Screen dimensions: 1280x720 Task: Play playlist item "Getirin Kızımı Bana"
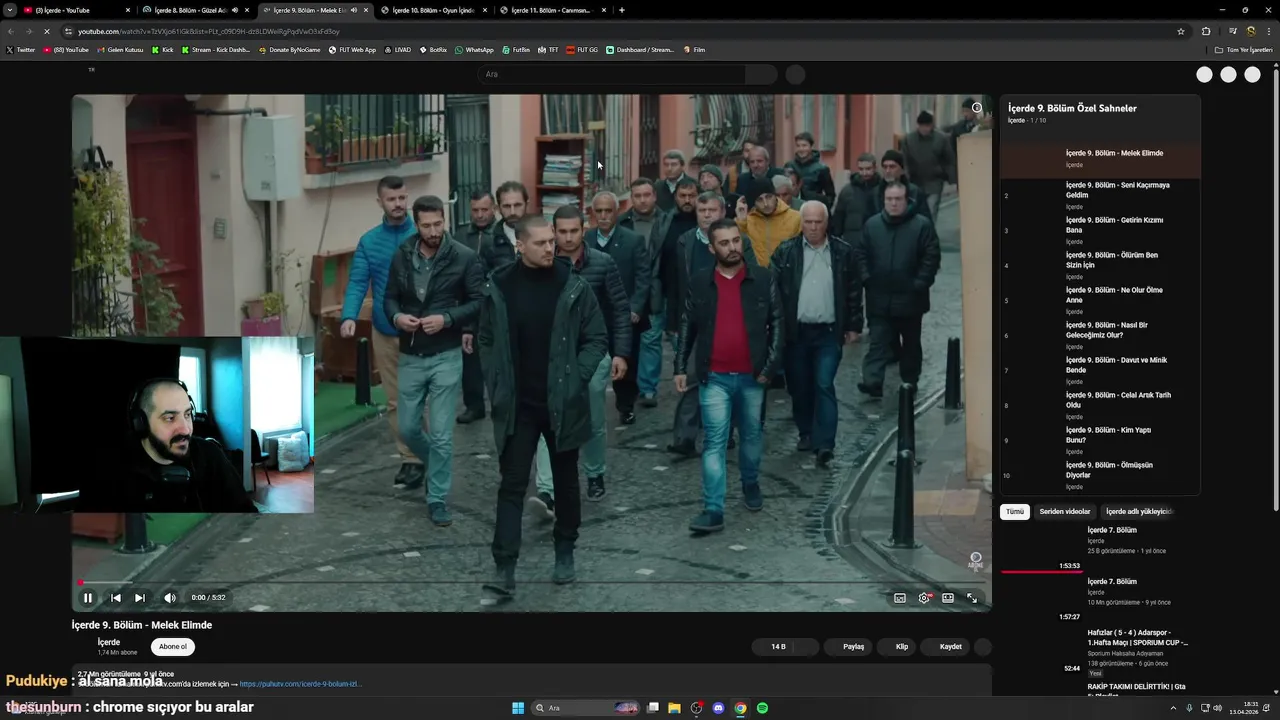pyautogui.click(x=1100, y=230)
